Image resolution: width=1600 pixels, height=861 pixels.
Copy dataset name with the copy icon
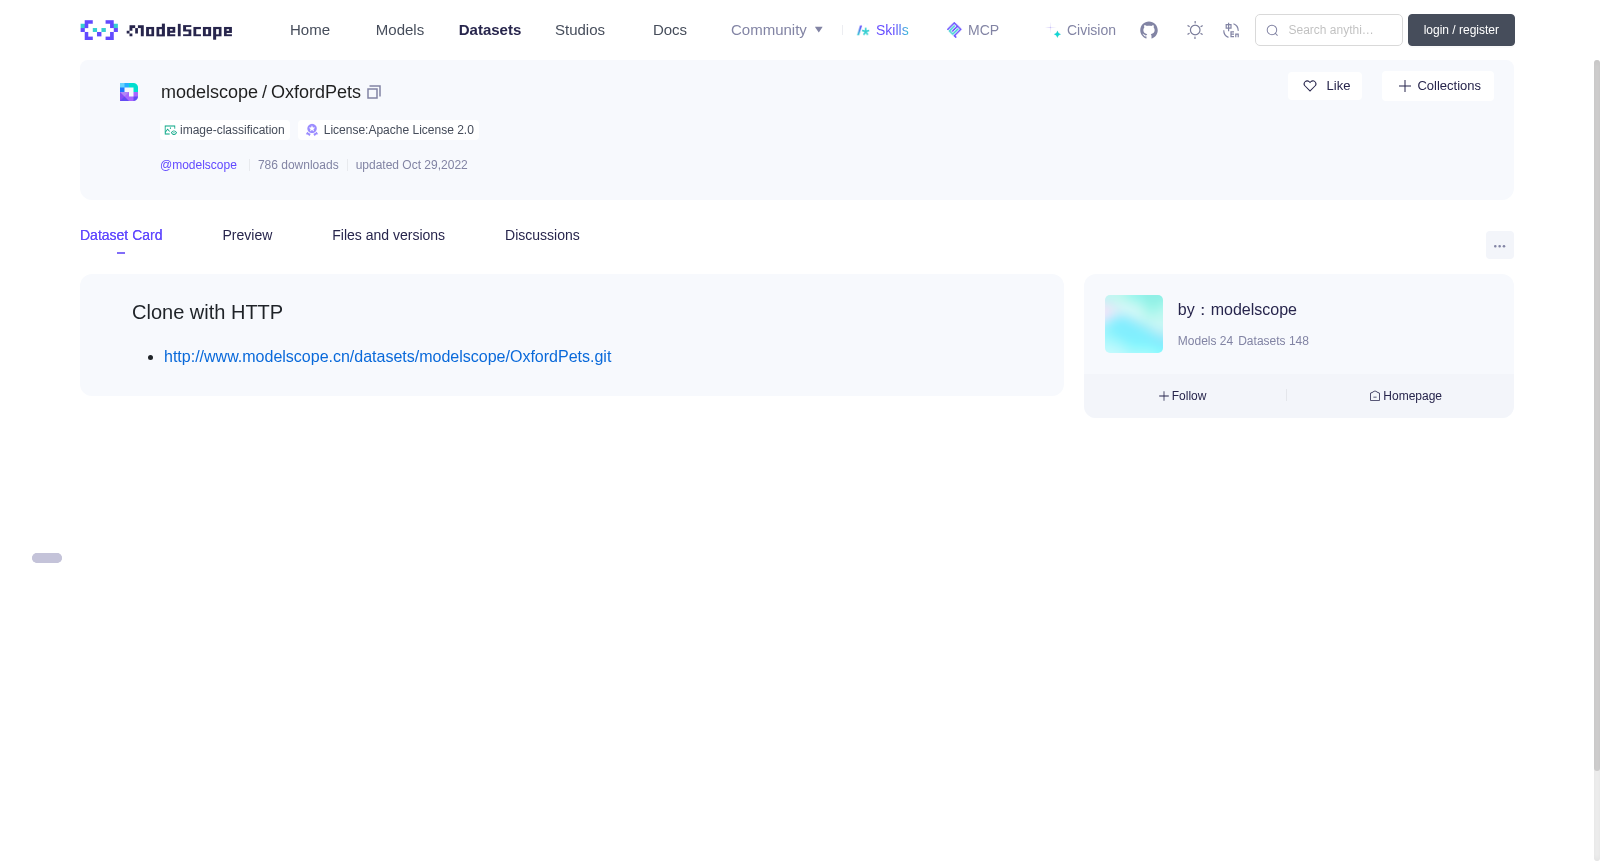[374, 92]
